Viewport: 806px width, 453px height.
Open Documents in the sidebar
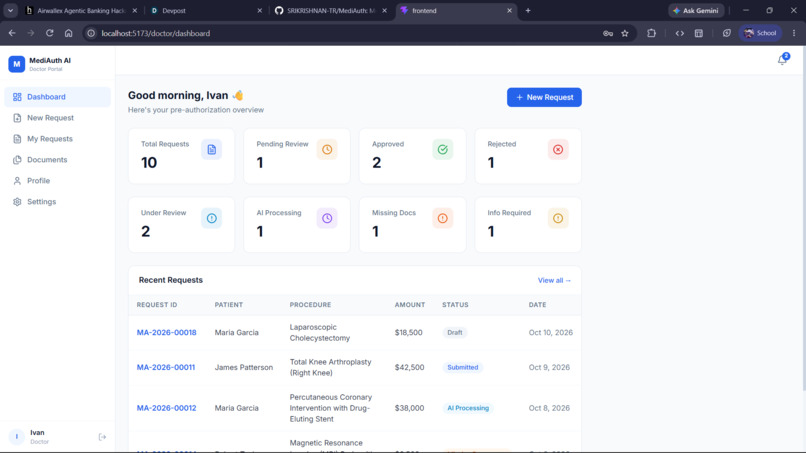(x=58, y=160)
